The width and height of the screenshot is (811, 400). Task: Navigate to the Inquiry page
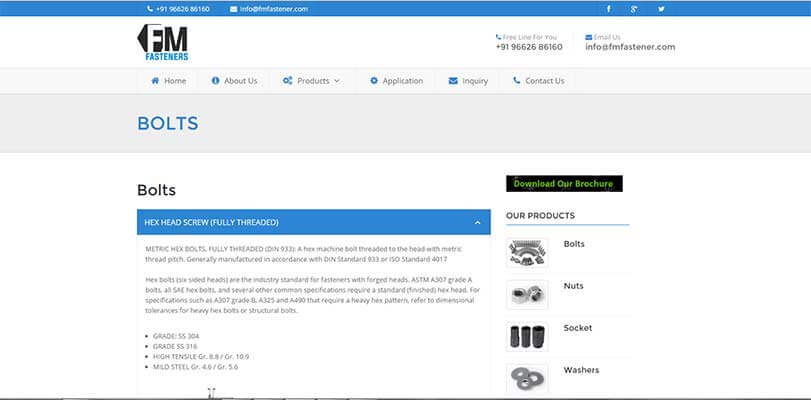pos(468,81)
